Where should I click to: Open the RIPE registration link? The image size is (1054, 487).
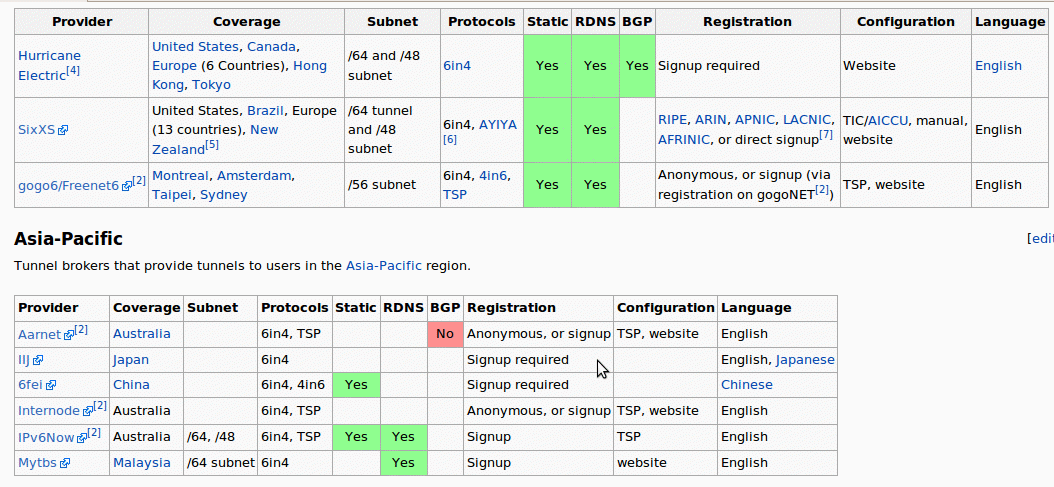pos(672,120)
